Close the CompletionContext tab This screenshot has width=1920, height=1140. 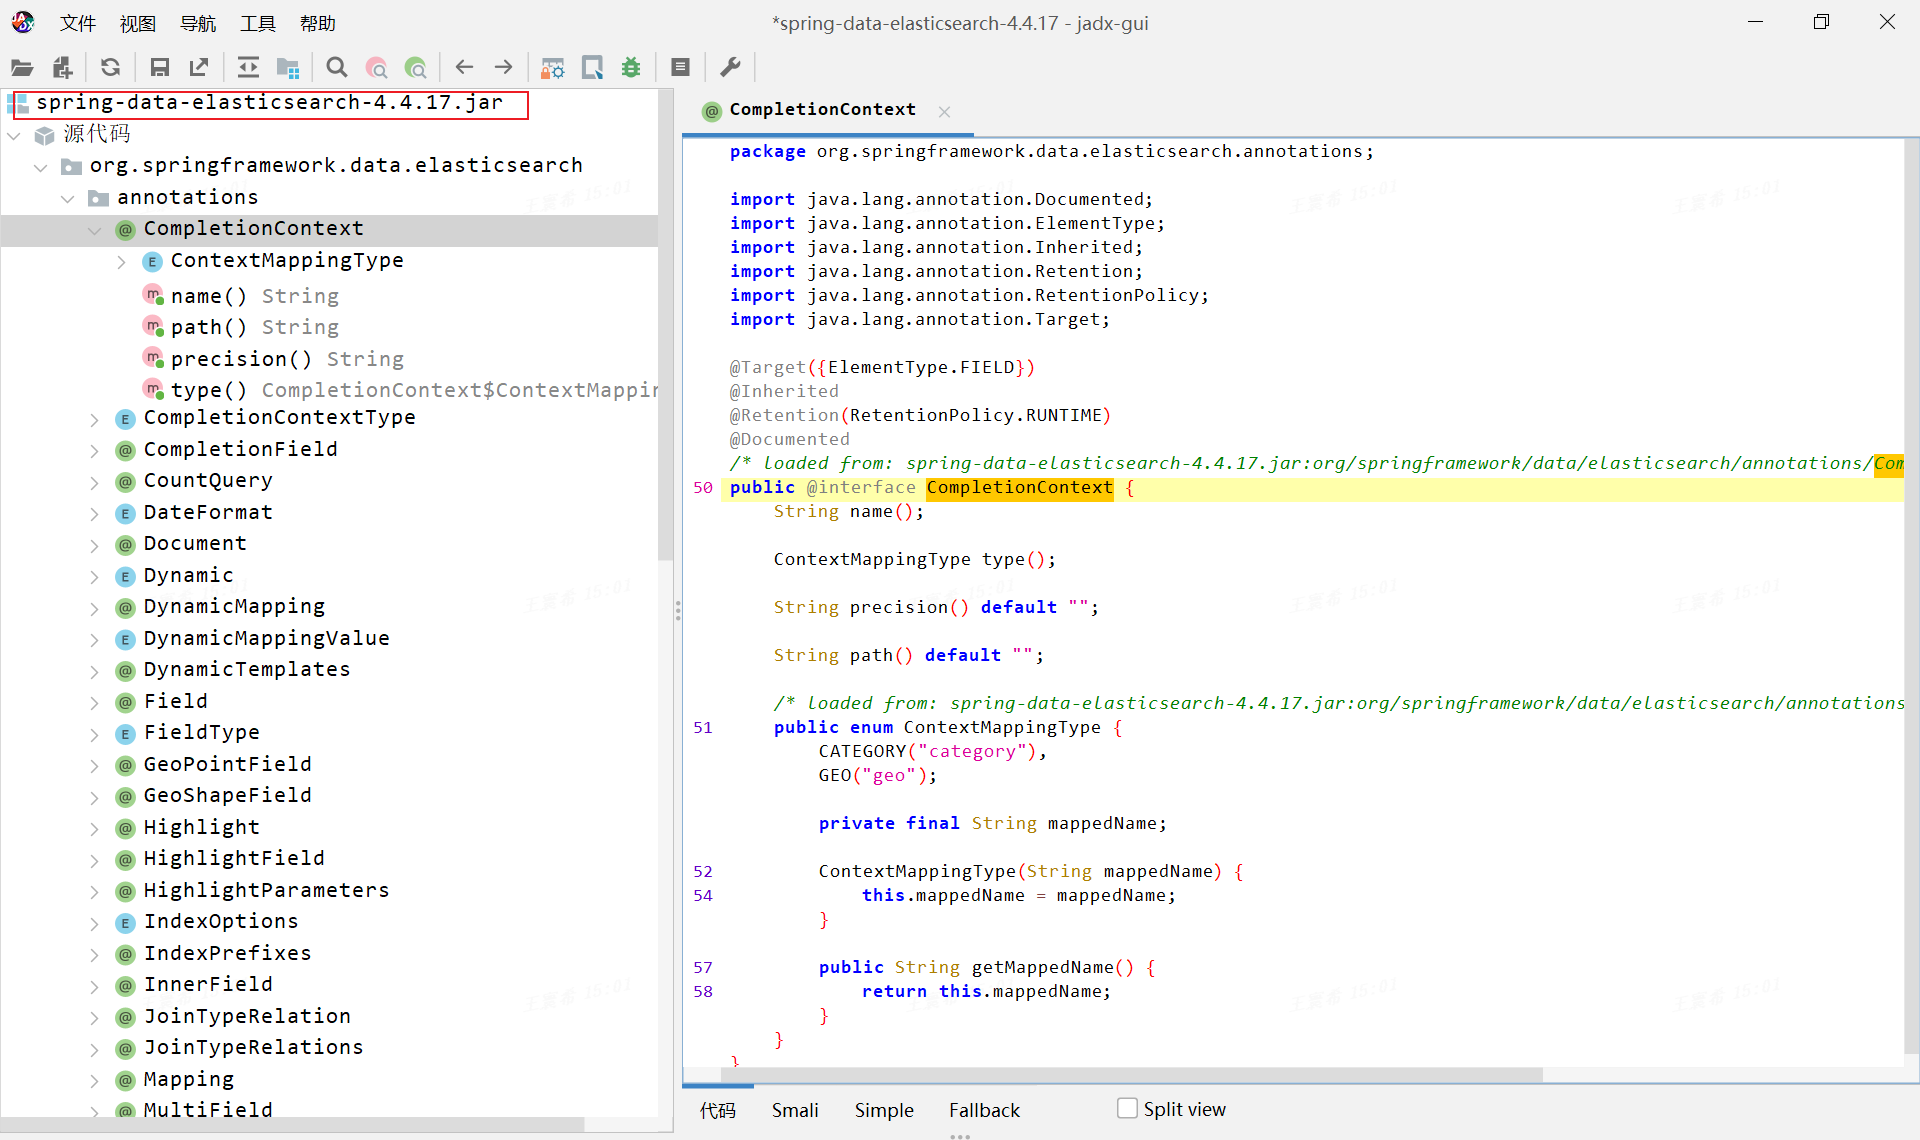(944, 111)
